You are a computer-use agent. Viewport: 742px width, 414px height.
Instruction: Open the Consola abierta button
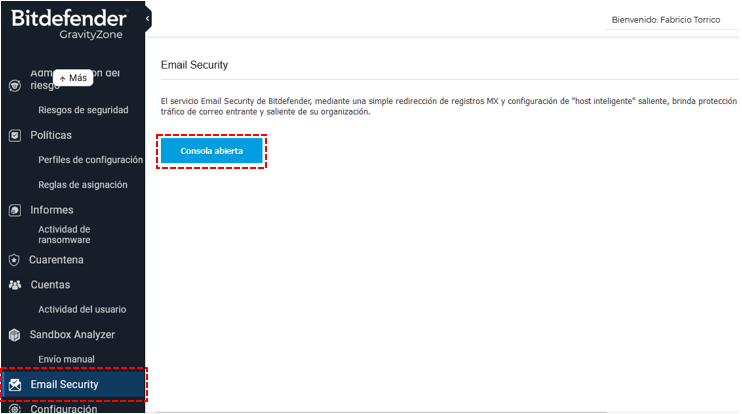tap(212, 151)
